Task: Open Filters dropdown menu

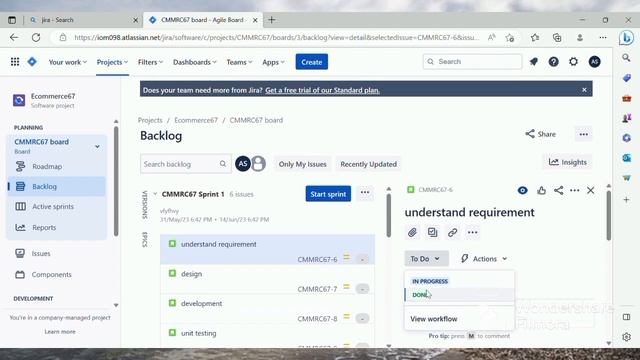Action: click(150, 62)
